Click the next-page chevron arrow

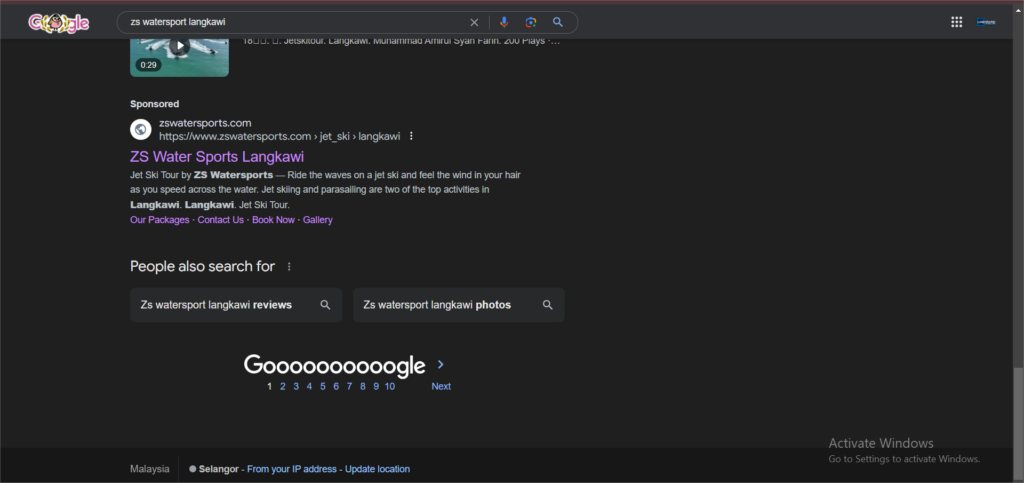[441, 364]
